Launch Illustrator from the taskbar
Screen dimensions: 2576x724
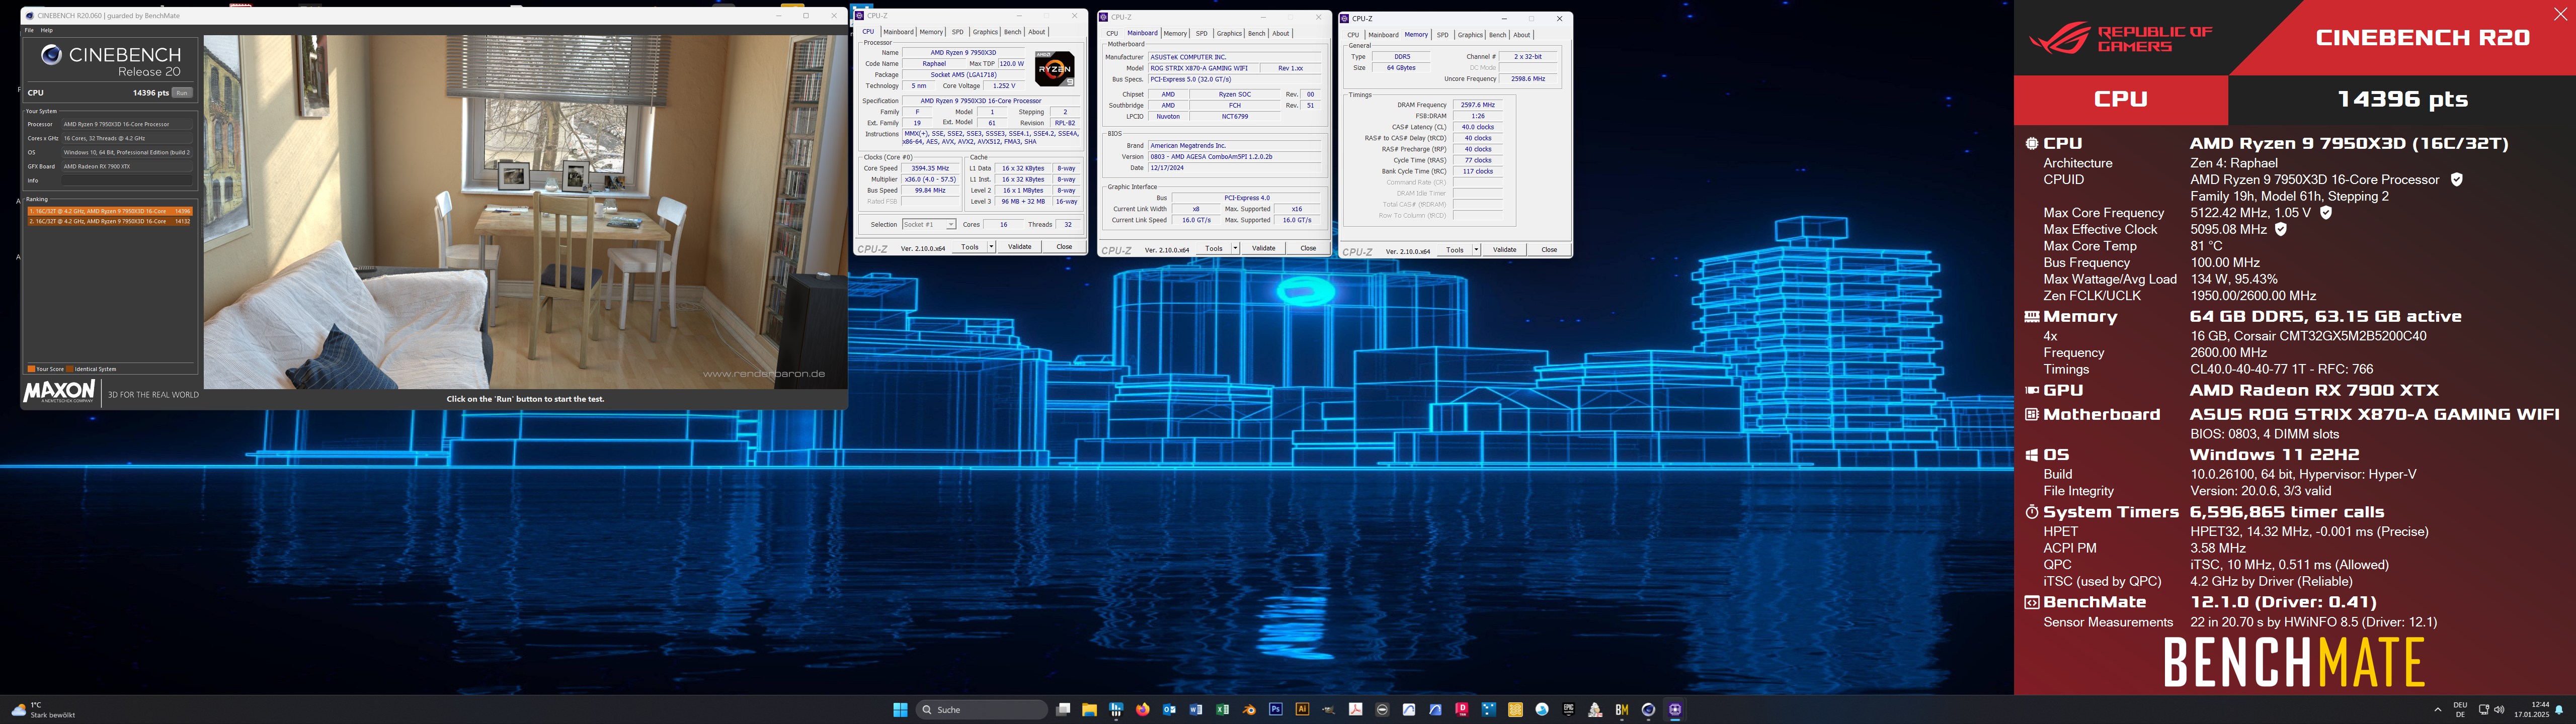[1302, 709]
